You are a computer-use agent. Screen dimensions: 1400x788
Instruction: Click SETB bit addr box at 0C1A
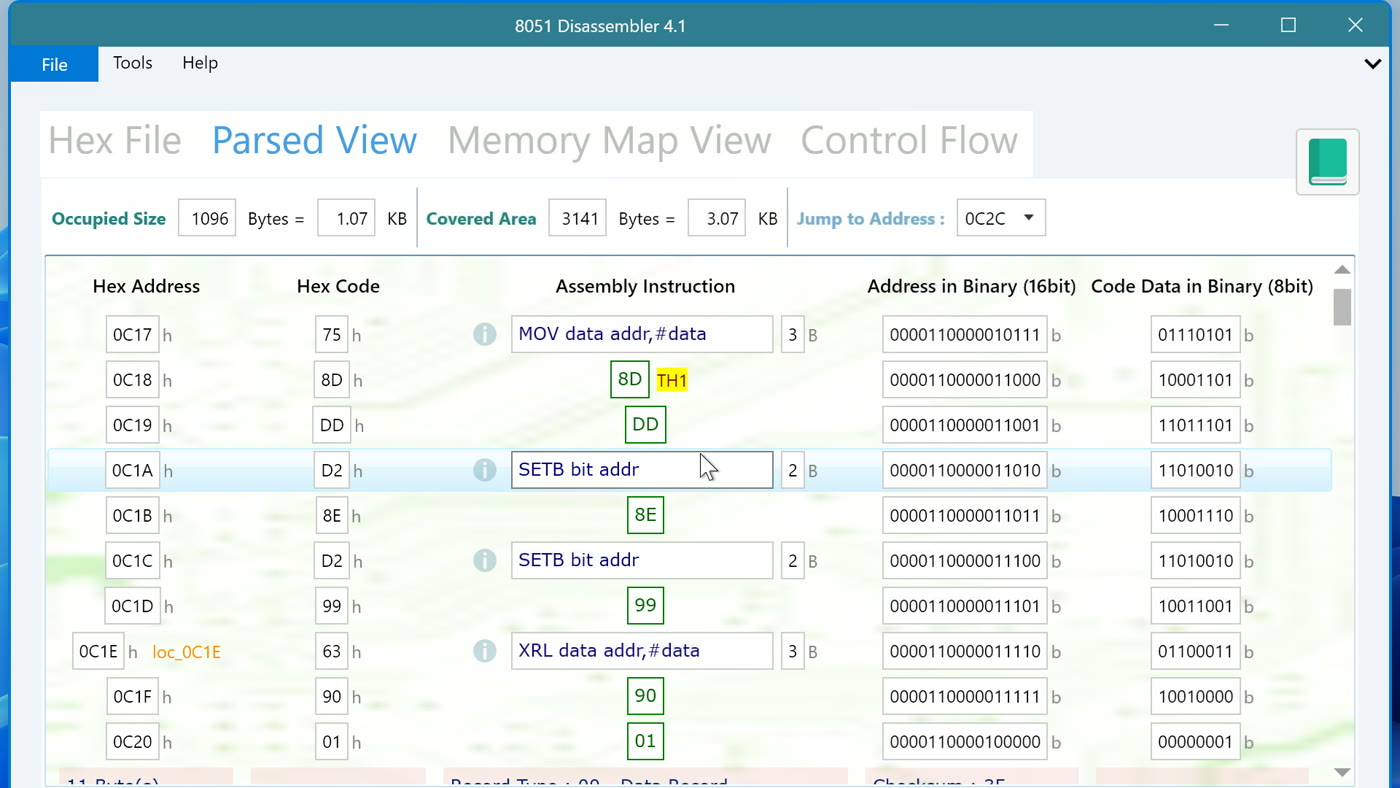coord(642,470)
